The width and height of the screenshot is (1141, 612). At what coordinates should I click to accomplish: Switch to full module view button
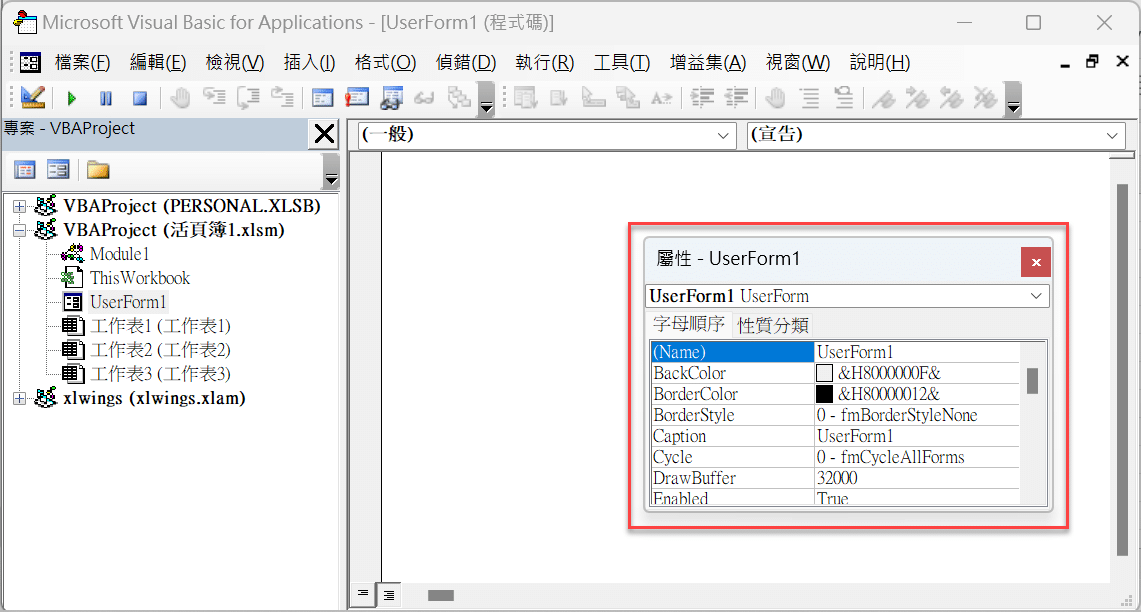click(x=389, y=595)
